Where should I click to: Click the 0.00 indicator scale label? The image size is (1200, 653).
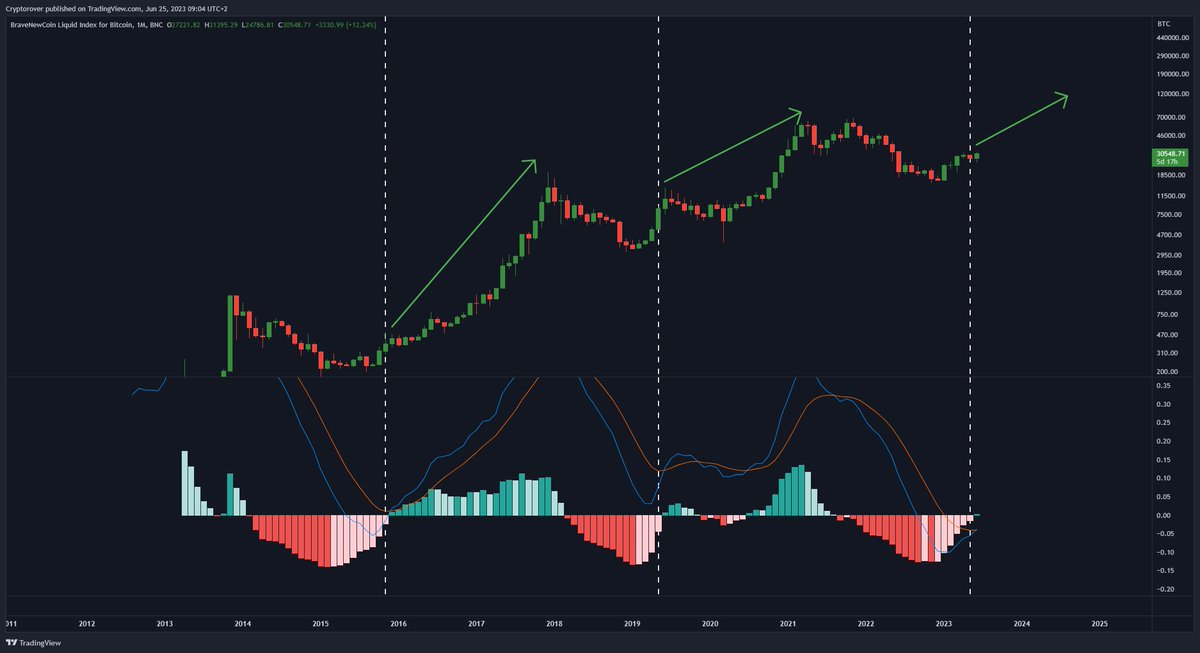click(1162, 515)
